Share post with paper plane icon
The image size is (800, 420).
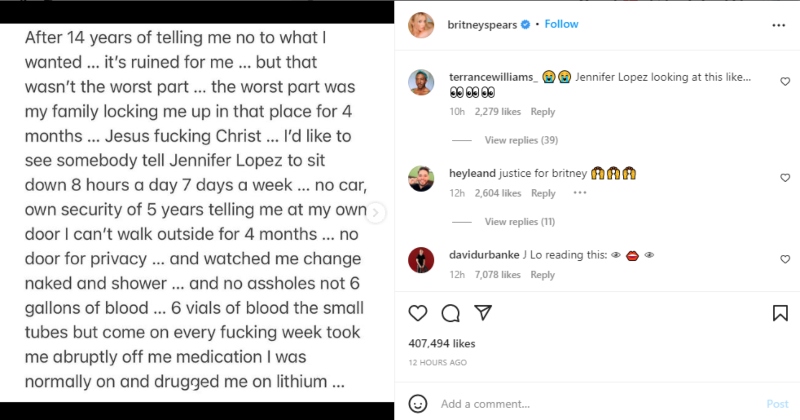(482, 314)
